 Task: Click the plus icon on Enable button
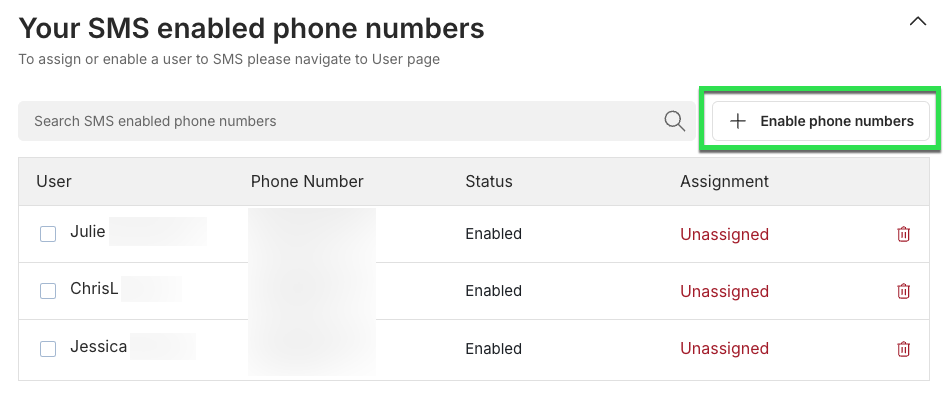pos(738,121)
